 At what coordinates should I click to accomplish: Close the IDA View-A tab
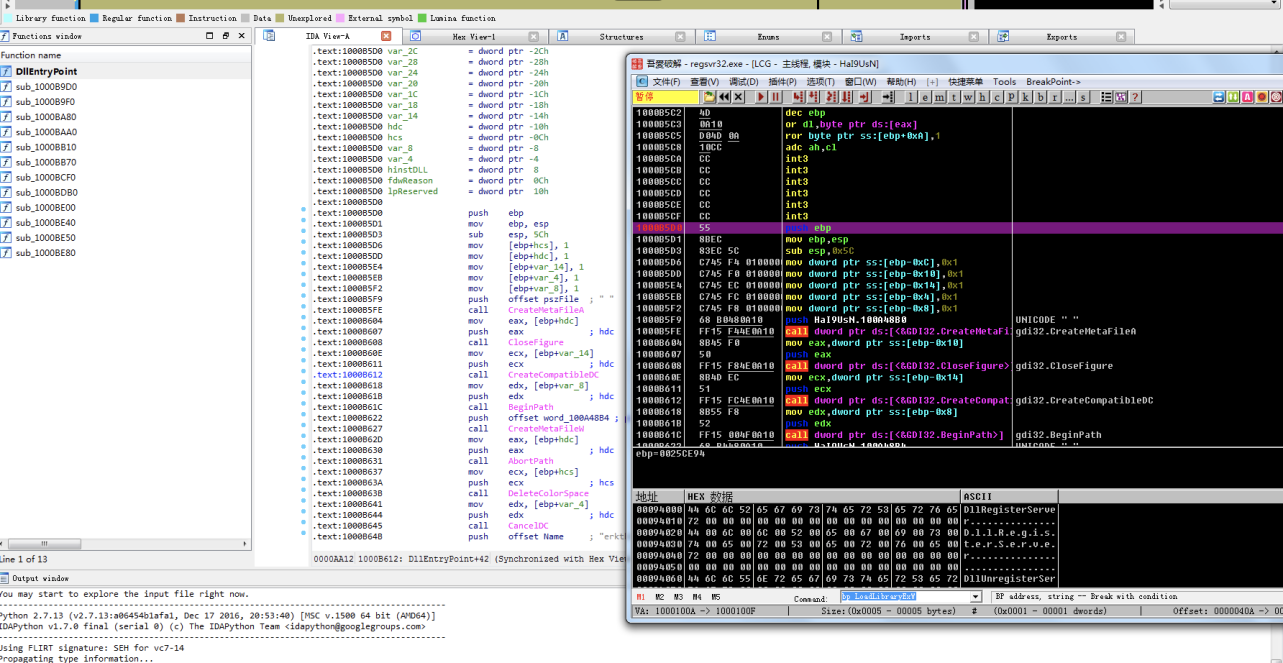pos(386,36)
